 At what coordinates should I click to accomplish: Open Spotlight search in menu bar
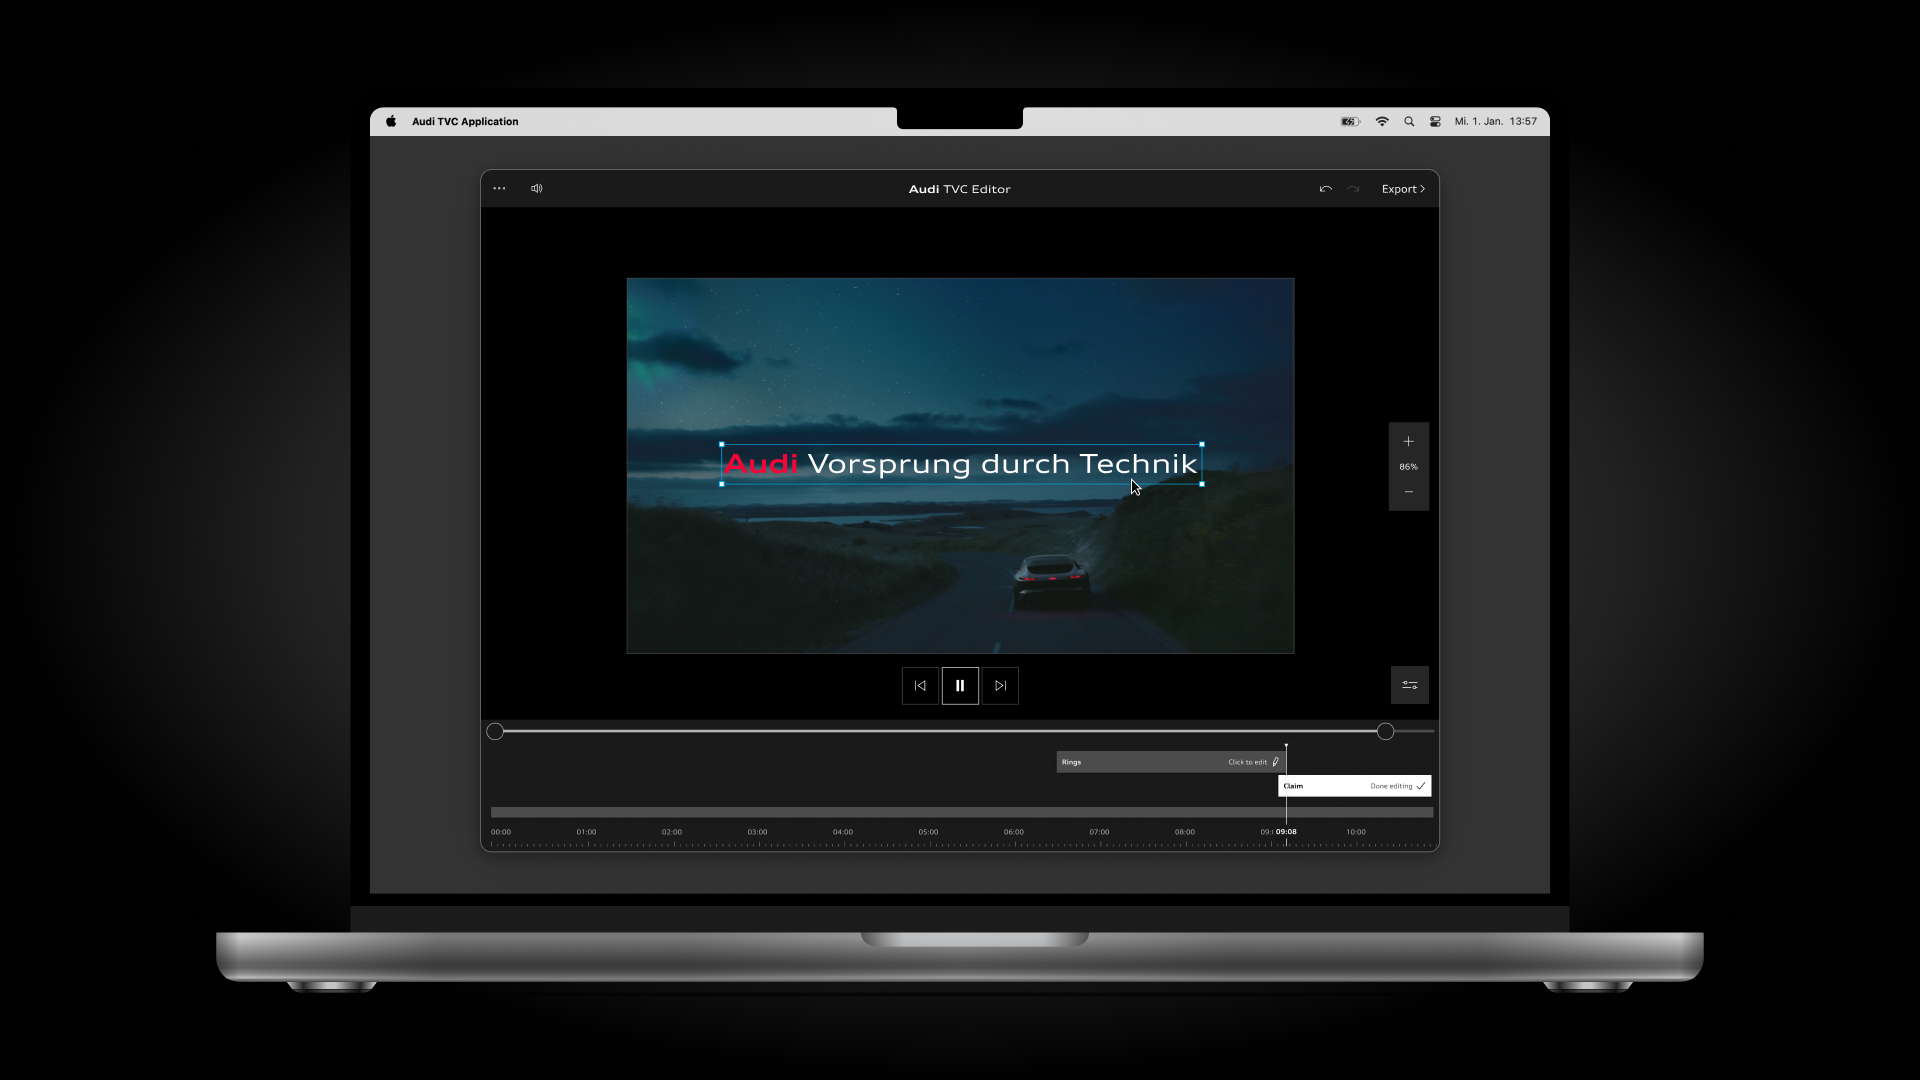(1409, 122)
